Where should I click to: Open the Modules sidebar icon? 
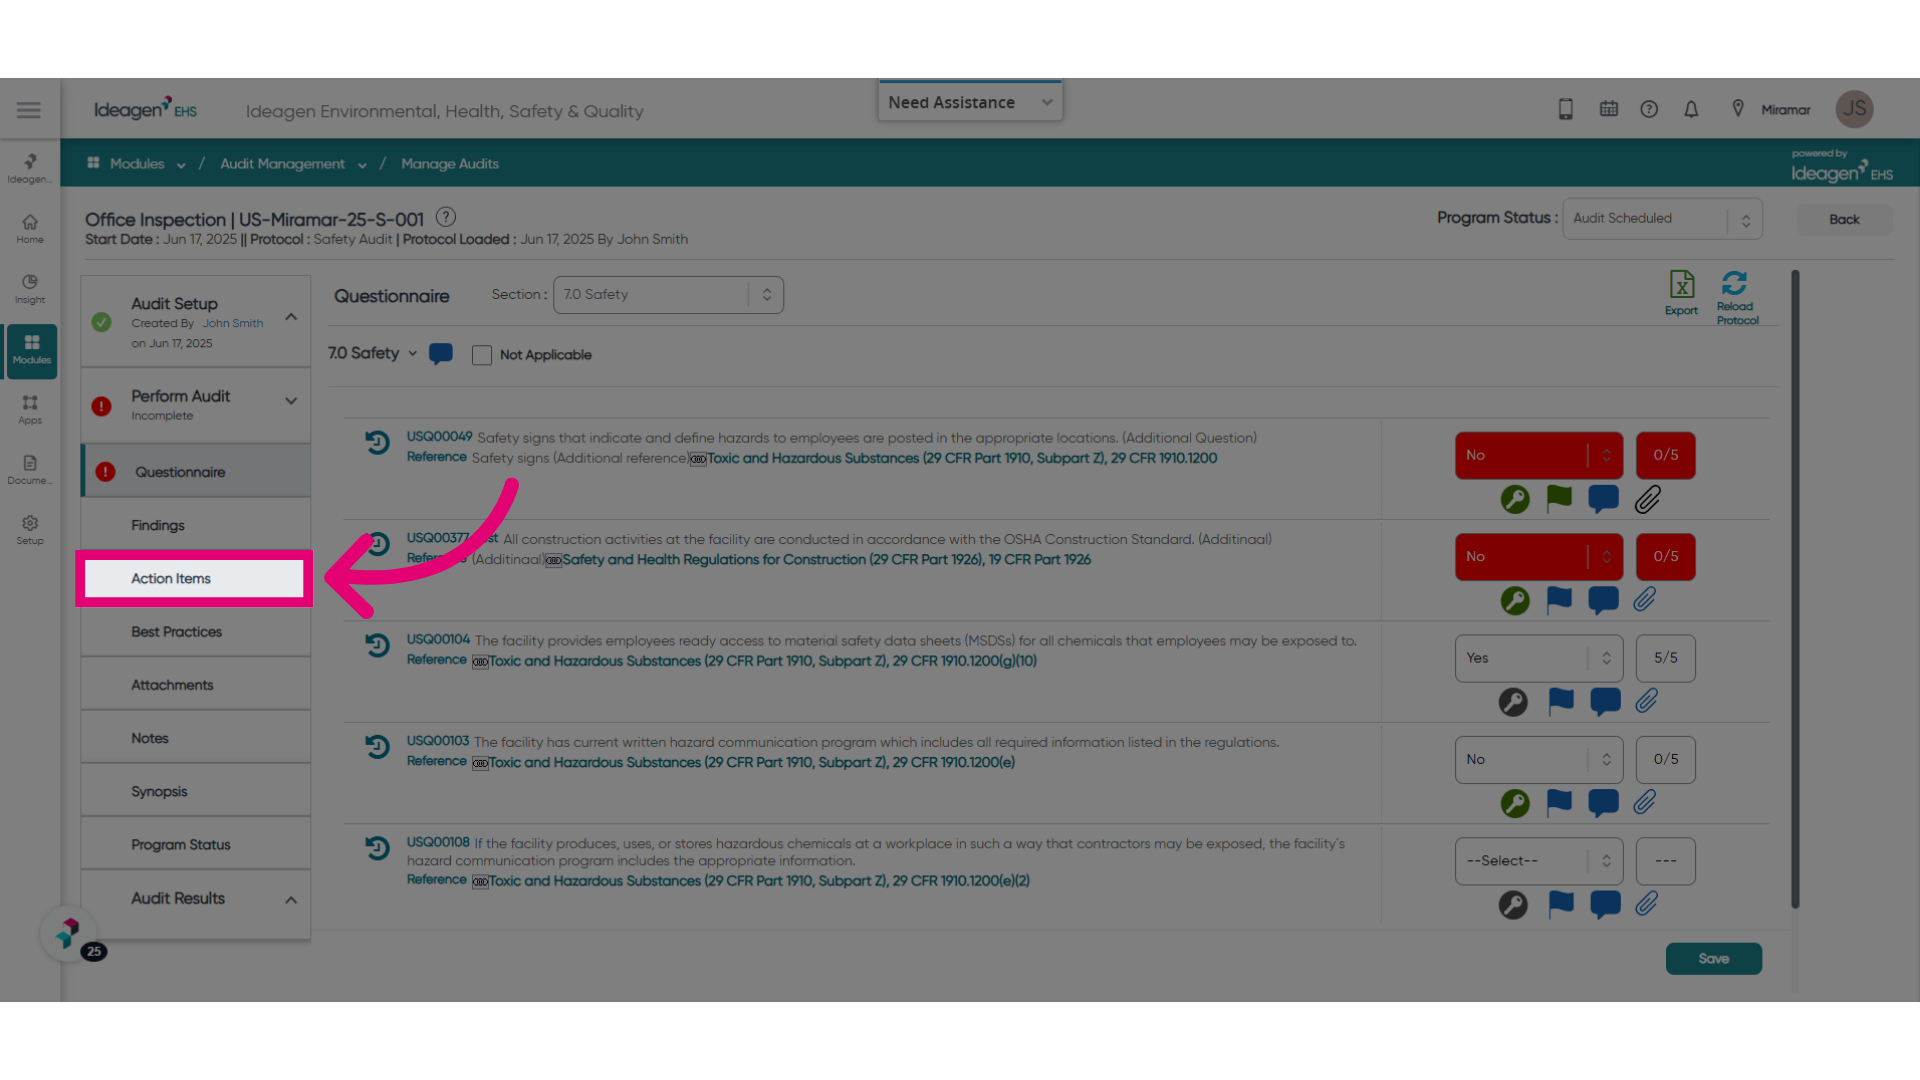pos(31,350)
